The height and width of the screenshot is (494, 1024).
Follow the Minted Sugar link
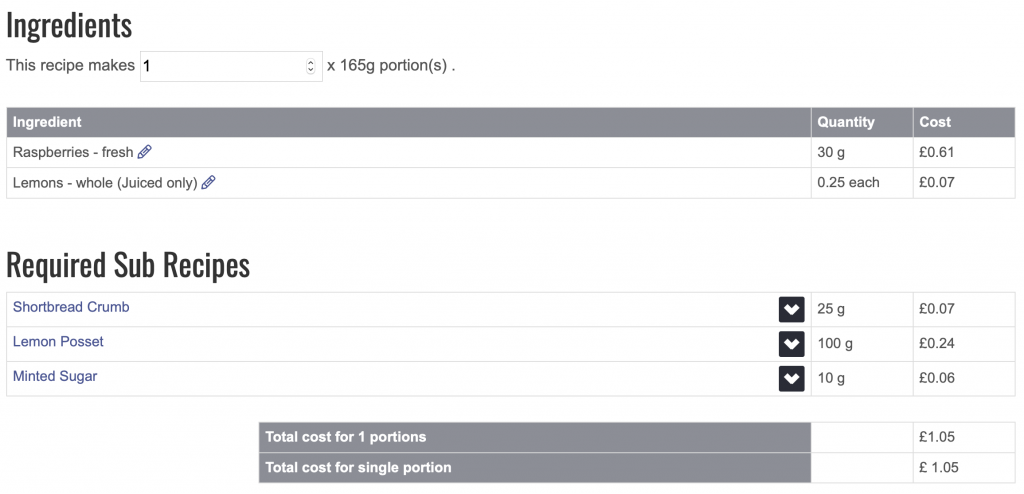[x=55, y=376]
